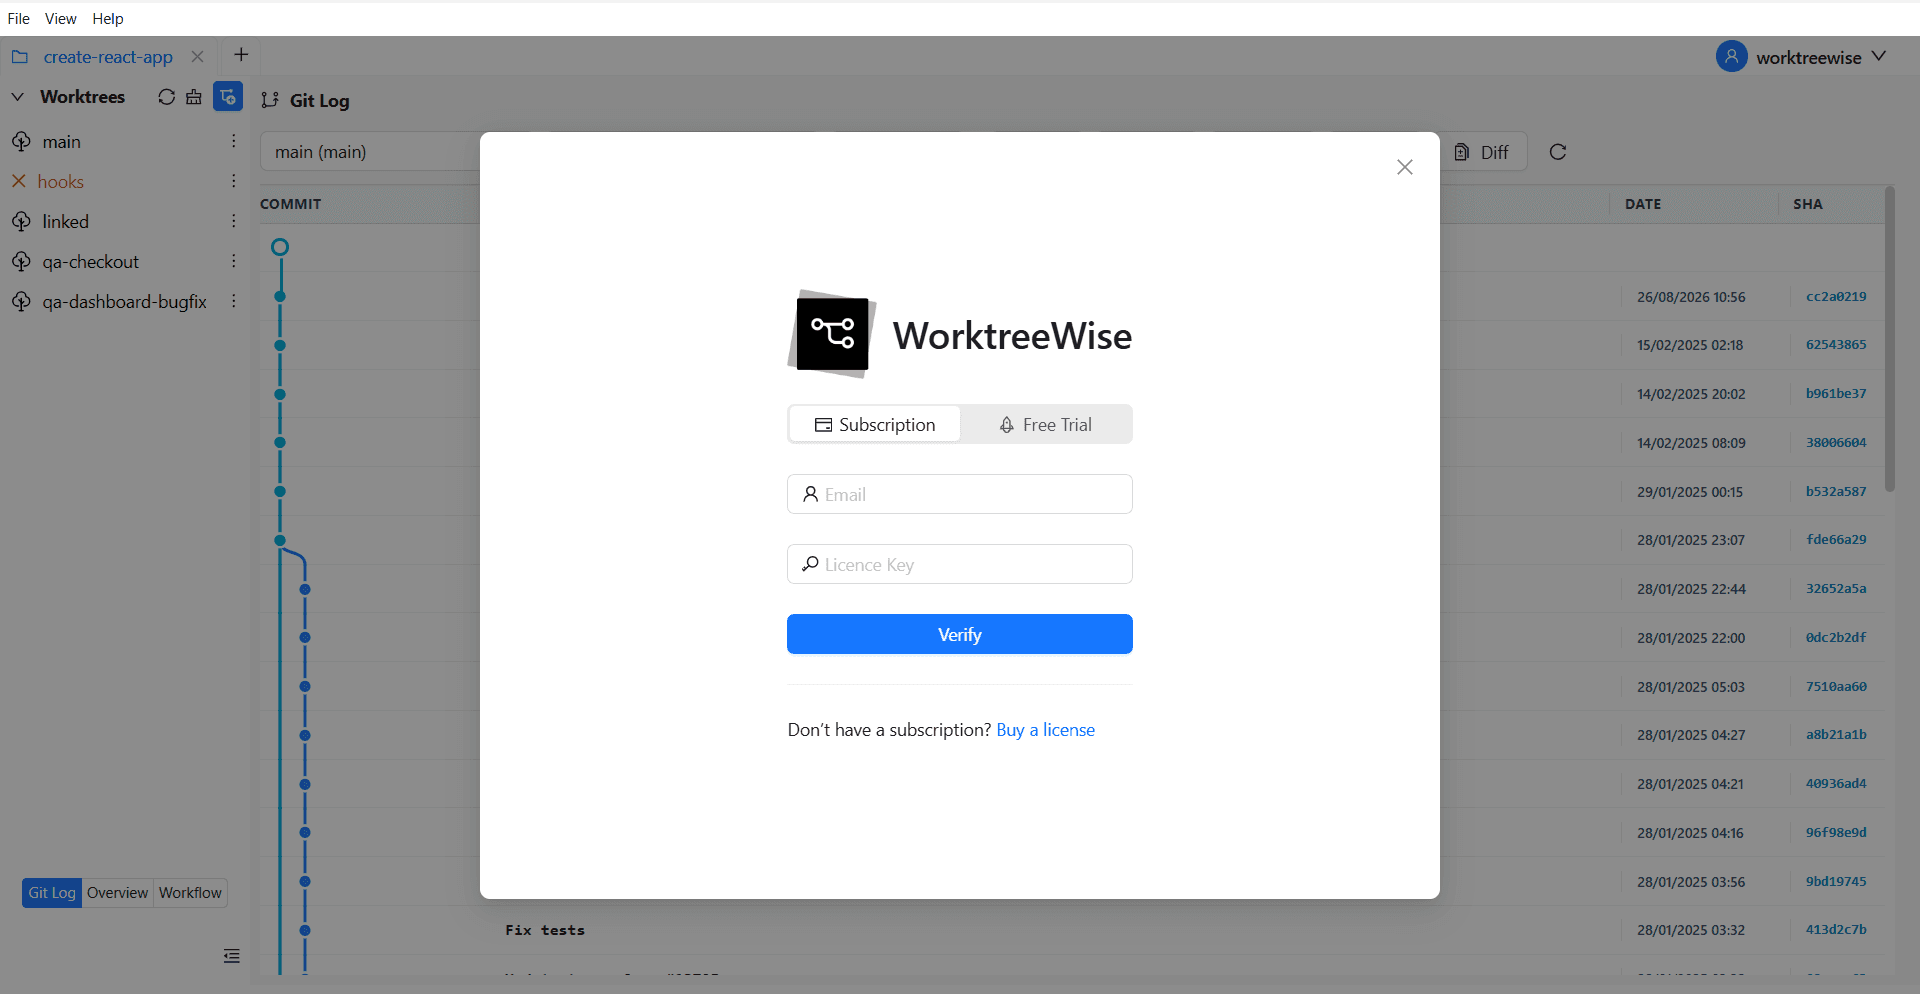Open more options for qa-dashboard-bugfix worktree
Image resolution: width=1920 pixels, height=994 pixels.
click(x=234, y=302)
